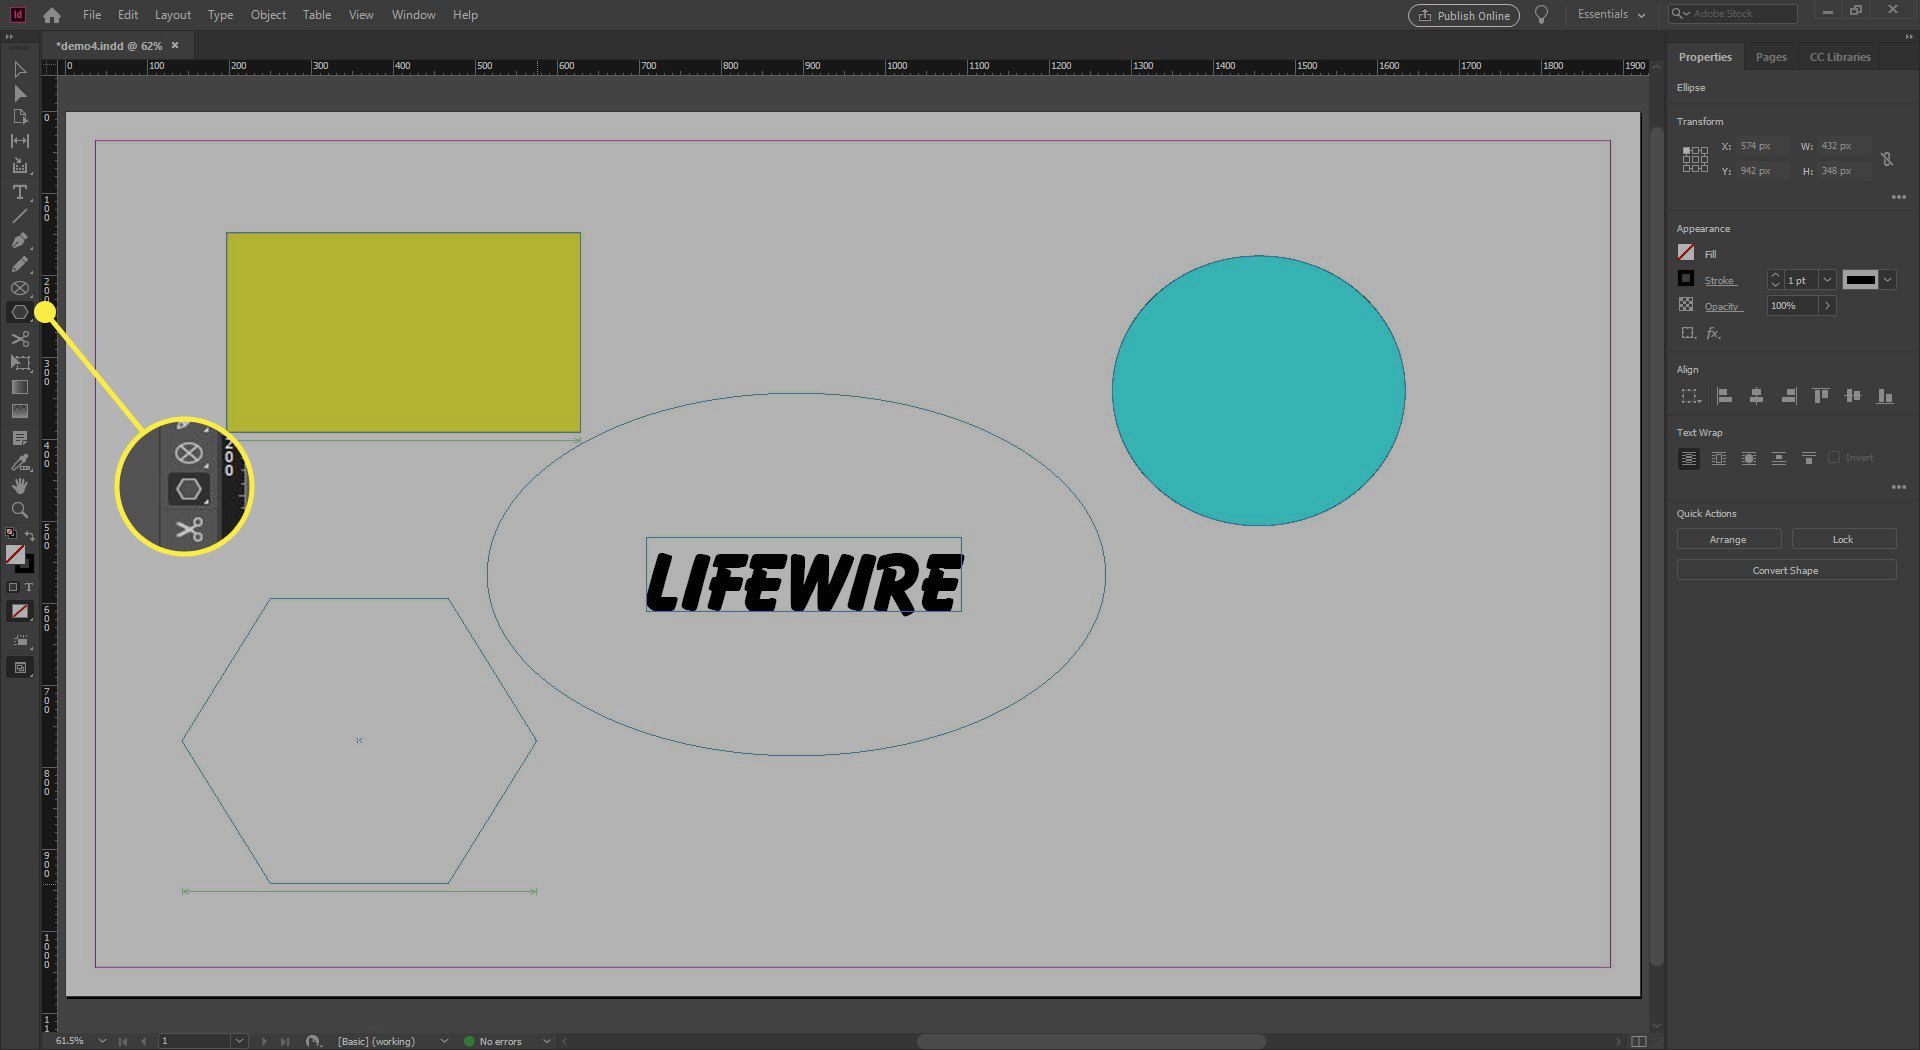Click Align left edges icon
The height and width of the screenshot is (1050, 1920).
[x=1724, y=396]
